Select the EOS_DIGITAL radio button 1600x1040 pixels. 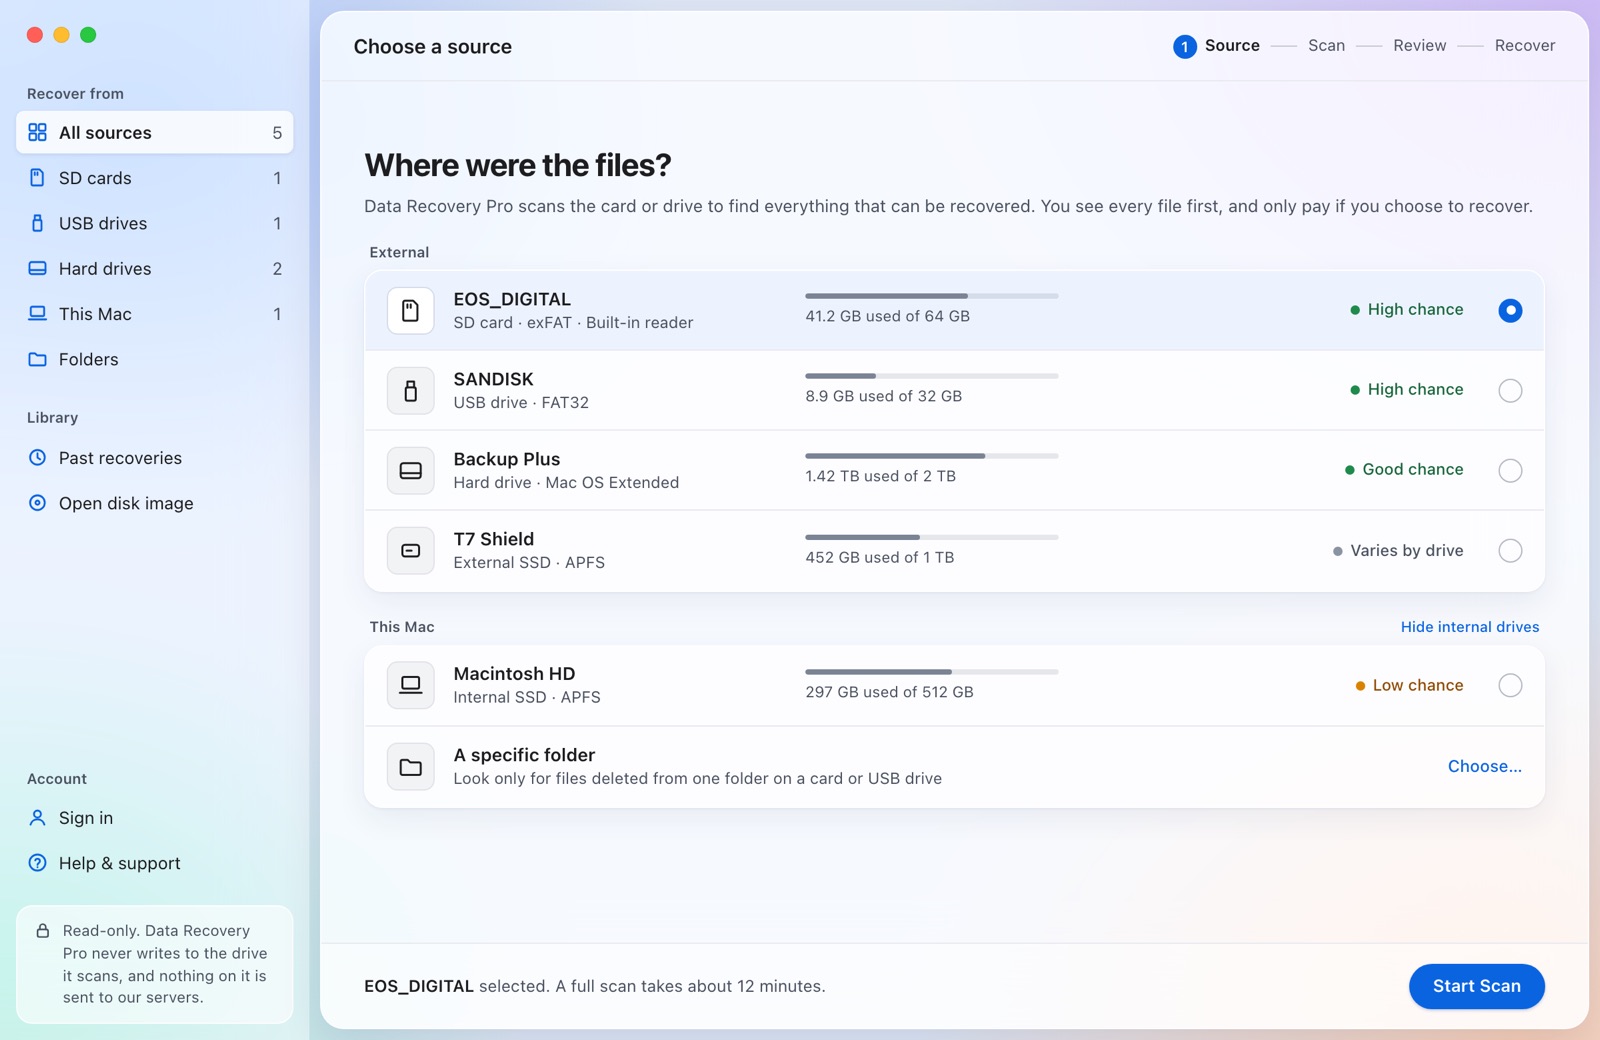tap(1510, 310)
